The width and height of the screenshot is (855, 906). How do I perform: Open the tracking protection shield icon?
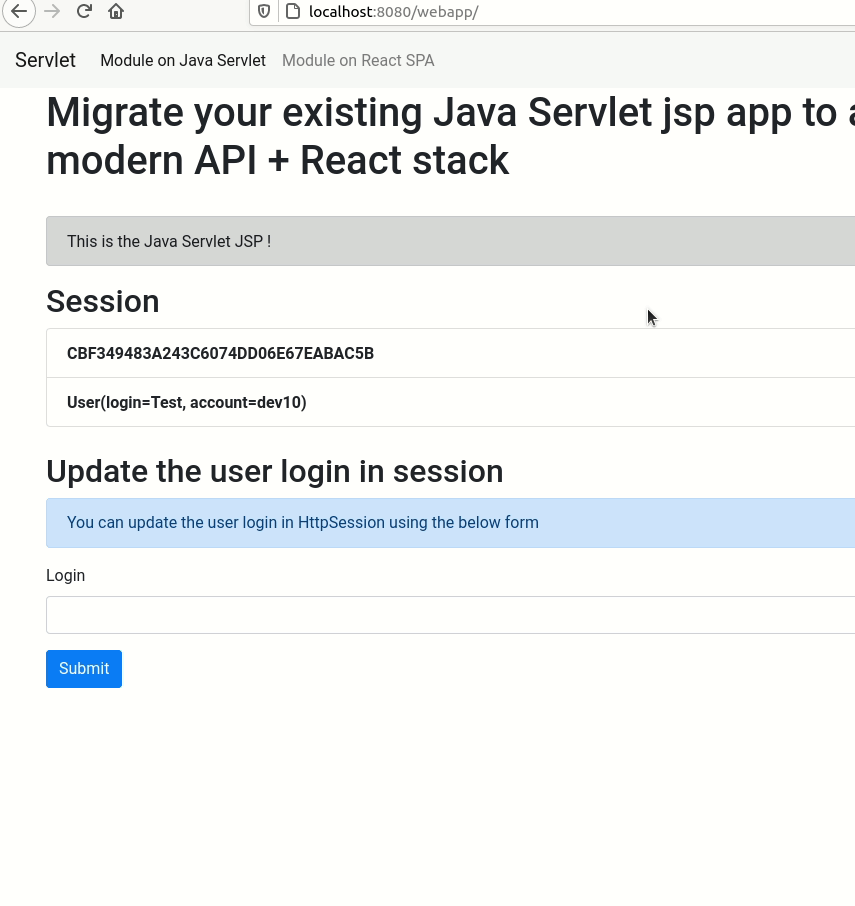click(264, 12)
